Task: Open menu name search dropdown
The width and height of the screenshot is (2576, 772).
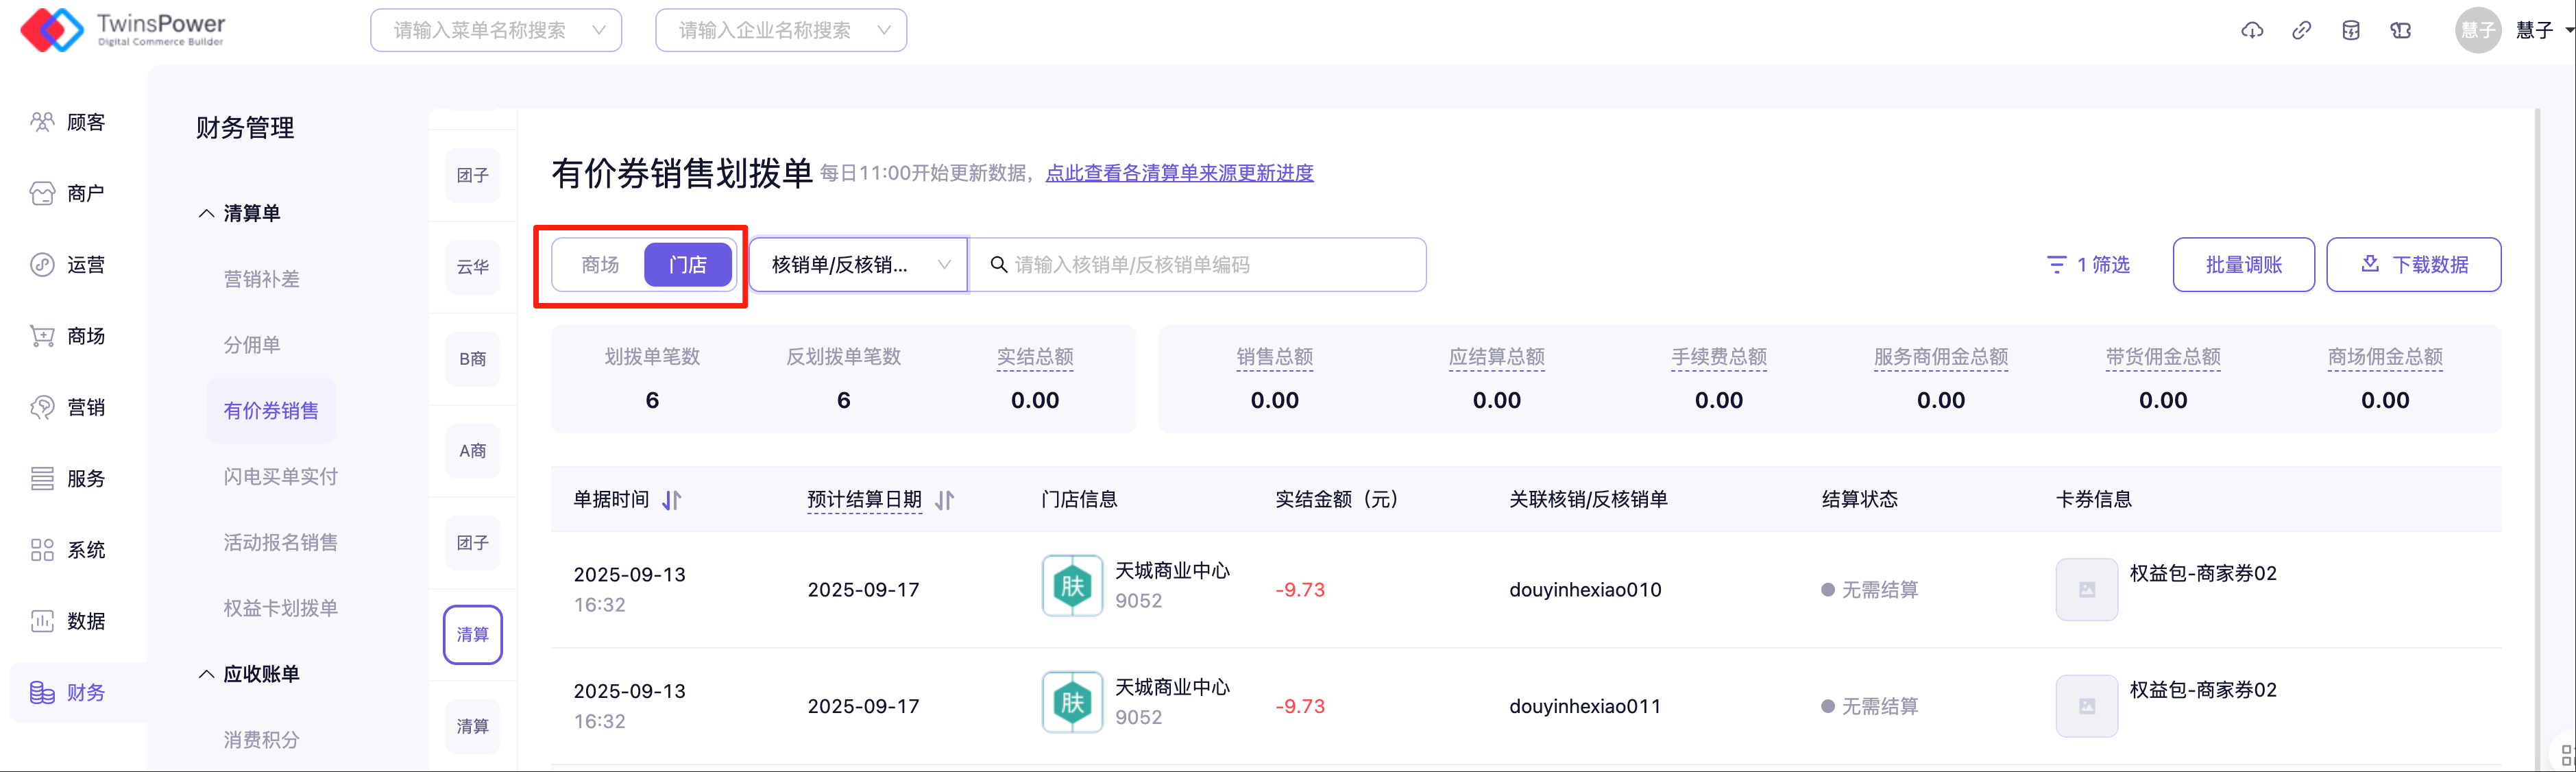Action: (496, 30)
